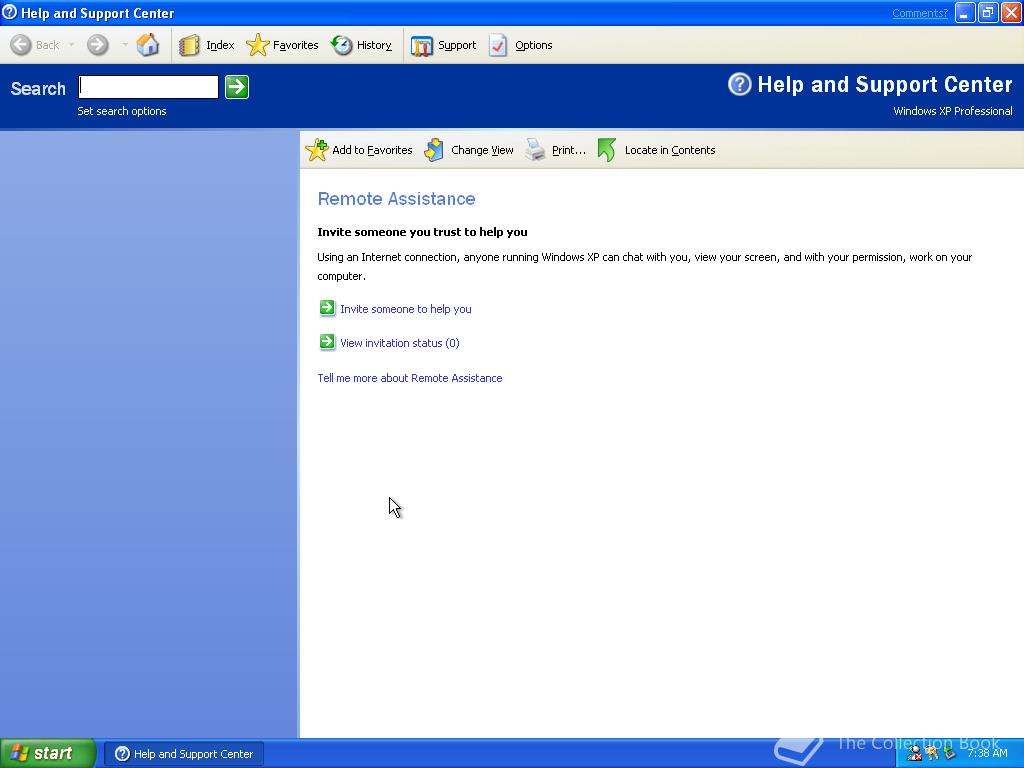This screenshot has width=1024, height=768.
Task: Open Set search options link
Action: click(x=122, y=111)
